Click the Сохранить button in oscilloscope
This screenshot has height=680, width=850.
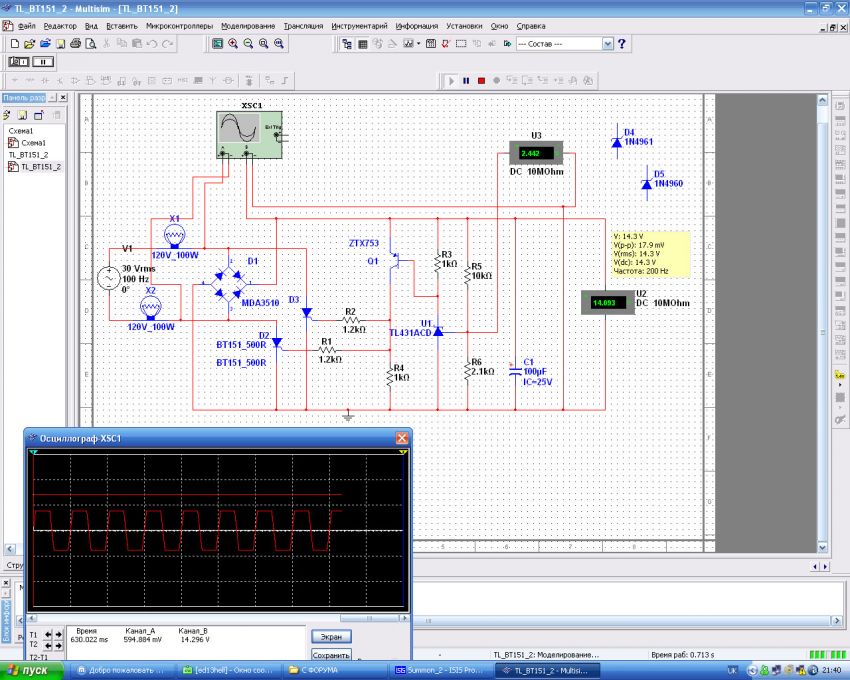pos(330,655)
